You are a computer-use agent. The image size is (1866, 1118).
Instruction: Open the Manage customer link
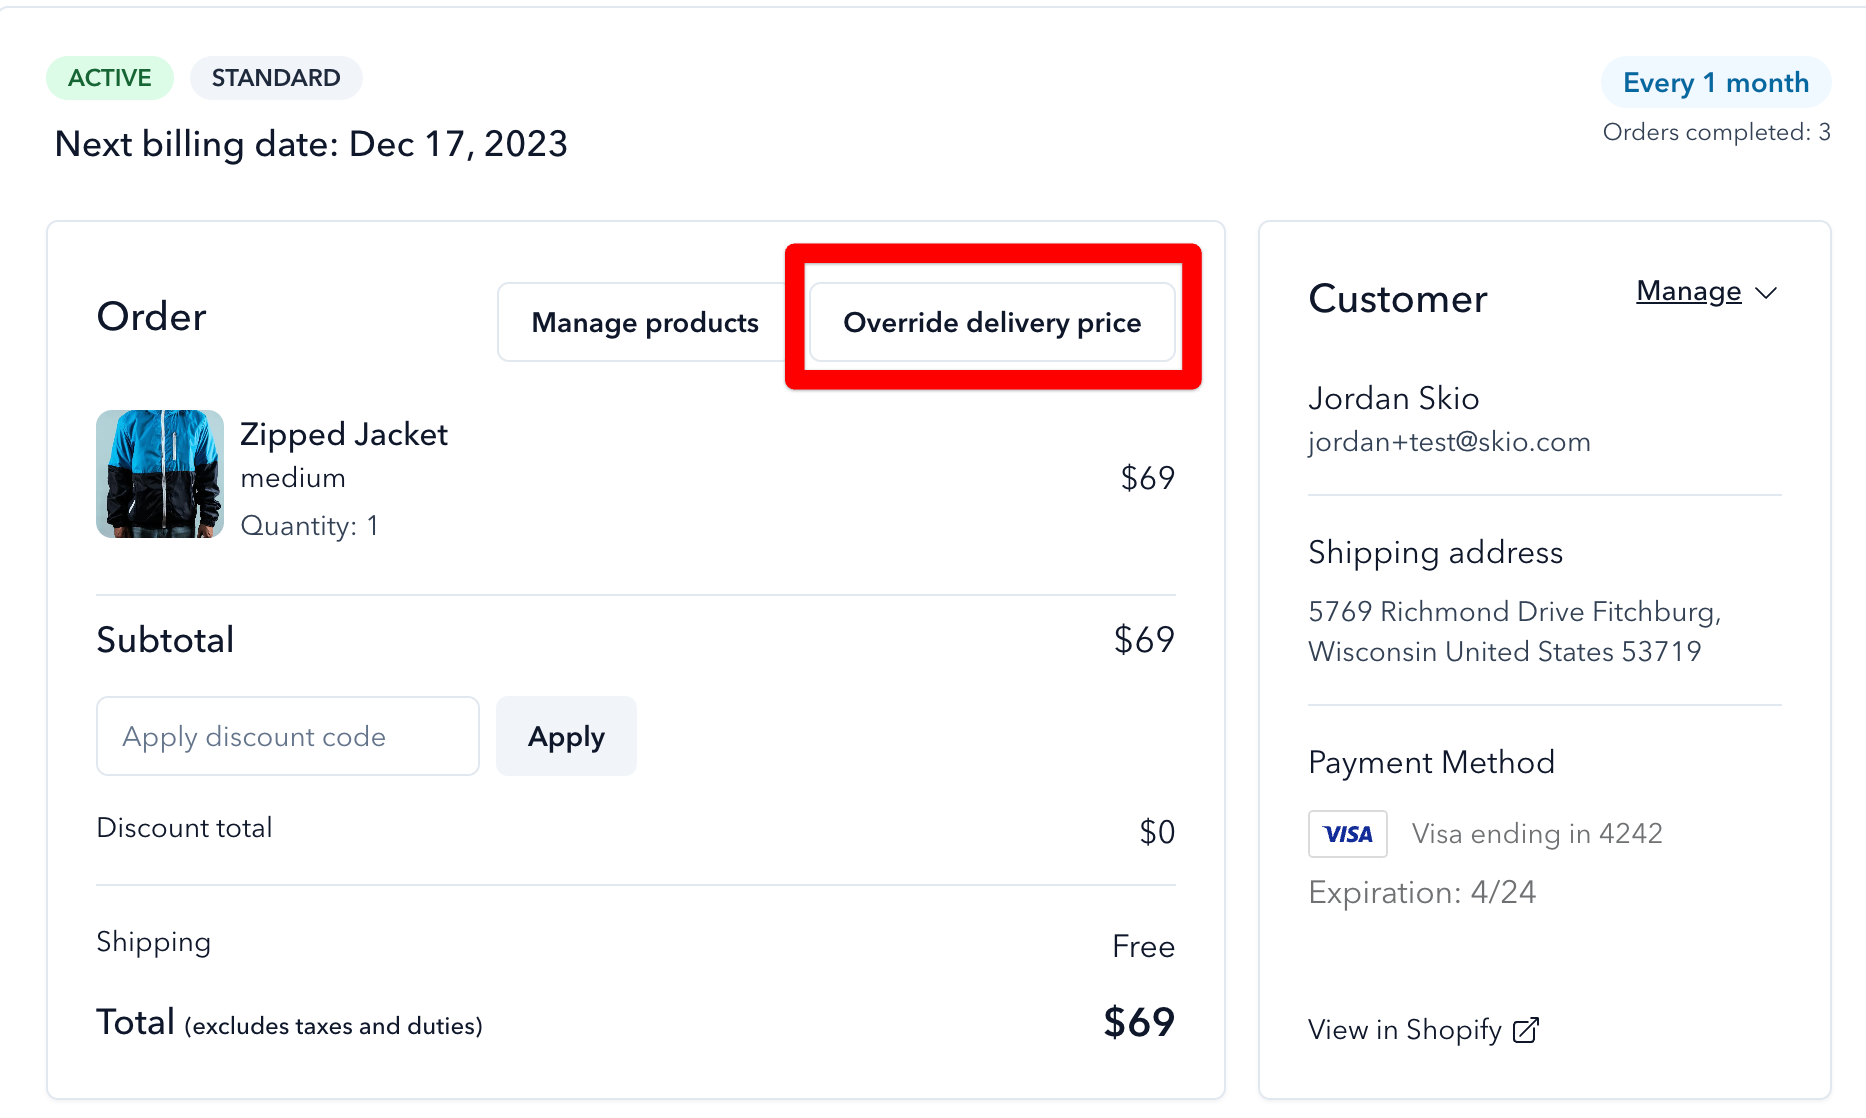click(1688, 291)
